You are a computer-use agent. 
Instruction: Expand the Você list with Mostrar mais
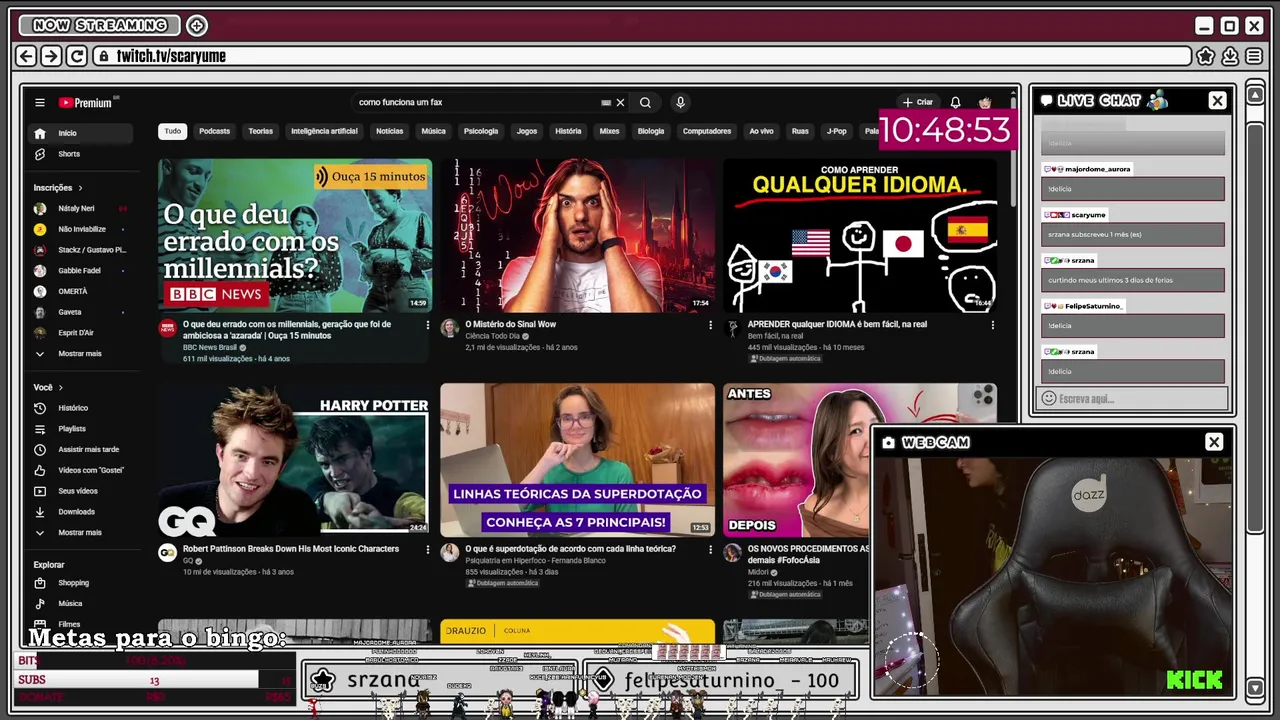click(80, 533)
